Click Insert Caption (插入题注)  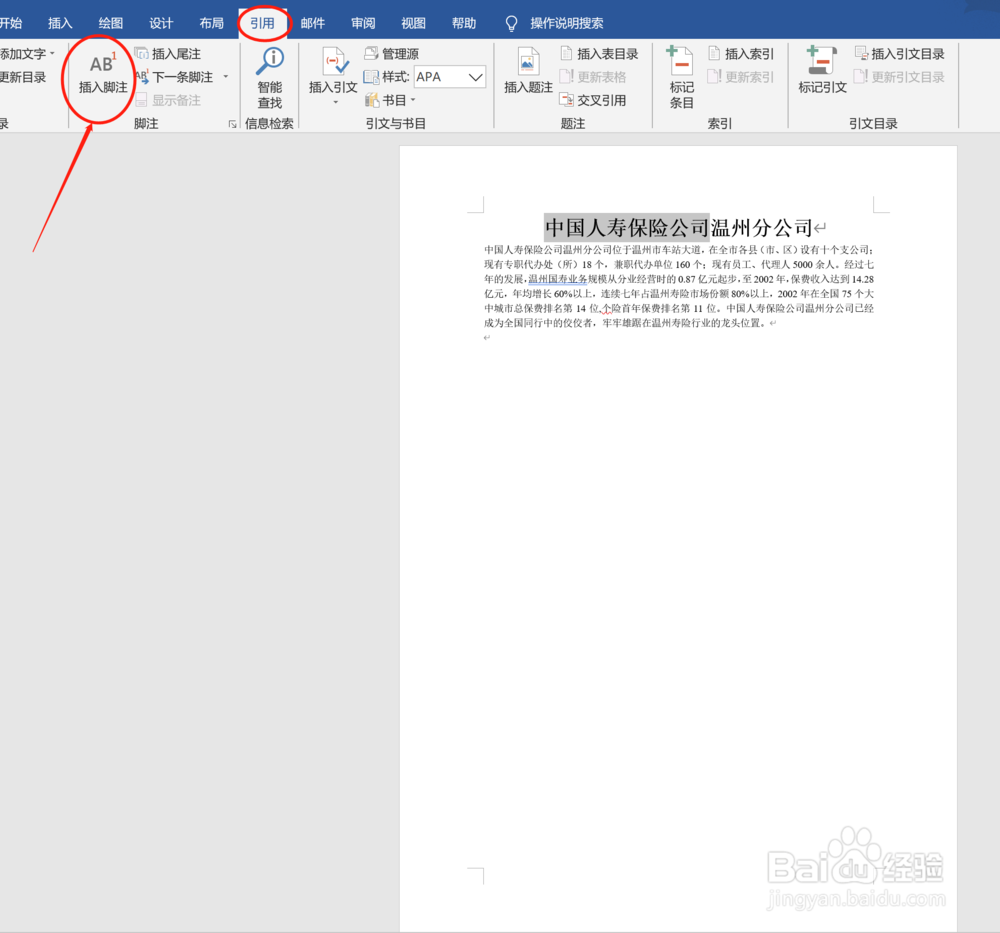point(528,71)
